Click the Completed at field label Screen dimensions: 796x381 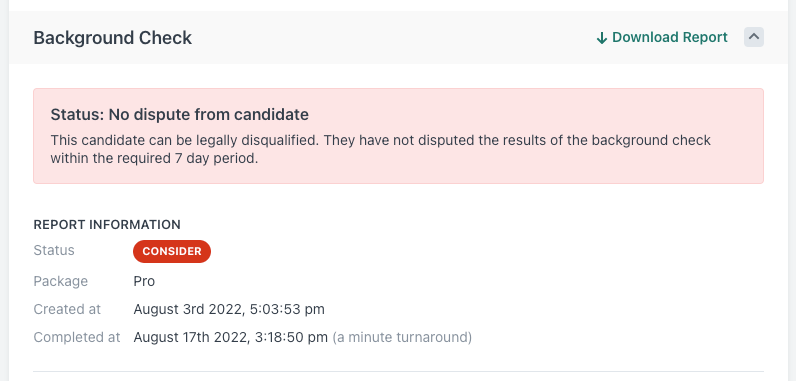77,337
